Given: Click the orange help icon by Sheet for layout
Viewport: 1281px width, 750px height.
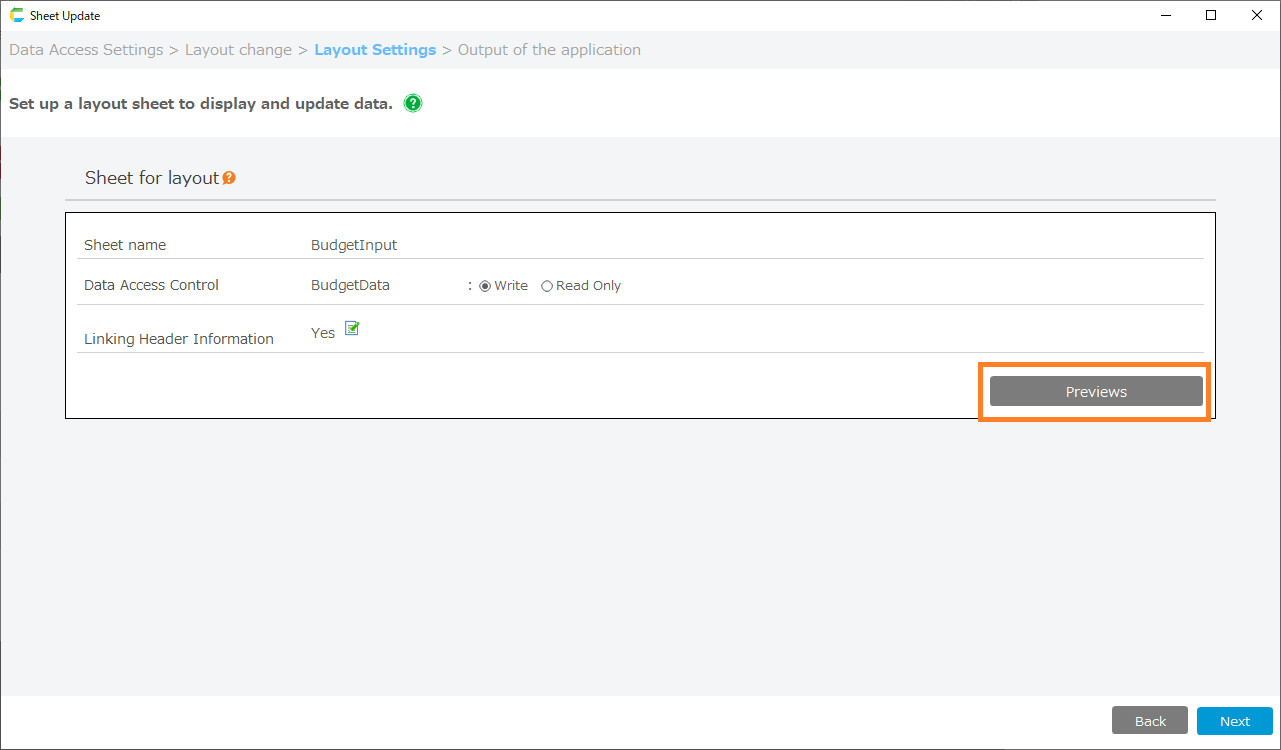Looking at the screenshot, I should tap(229, 178).
